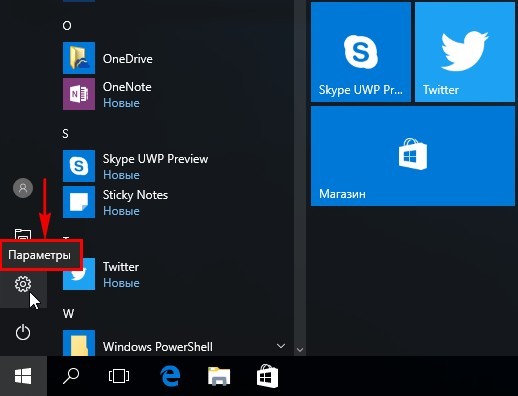Open the Twitter live tile
518x396 pixels.
coord(465,52)
